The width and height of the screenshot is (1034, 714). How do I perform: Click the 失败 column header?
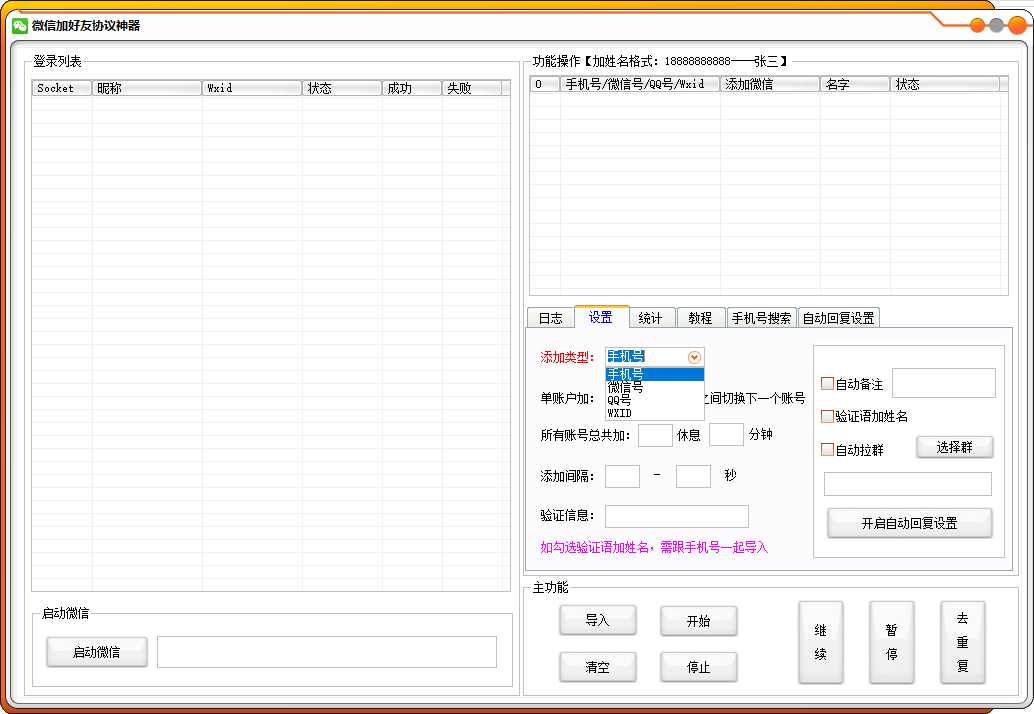pyautogui.click(x=471, y=88)
